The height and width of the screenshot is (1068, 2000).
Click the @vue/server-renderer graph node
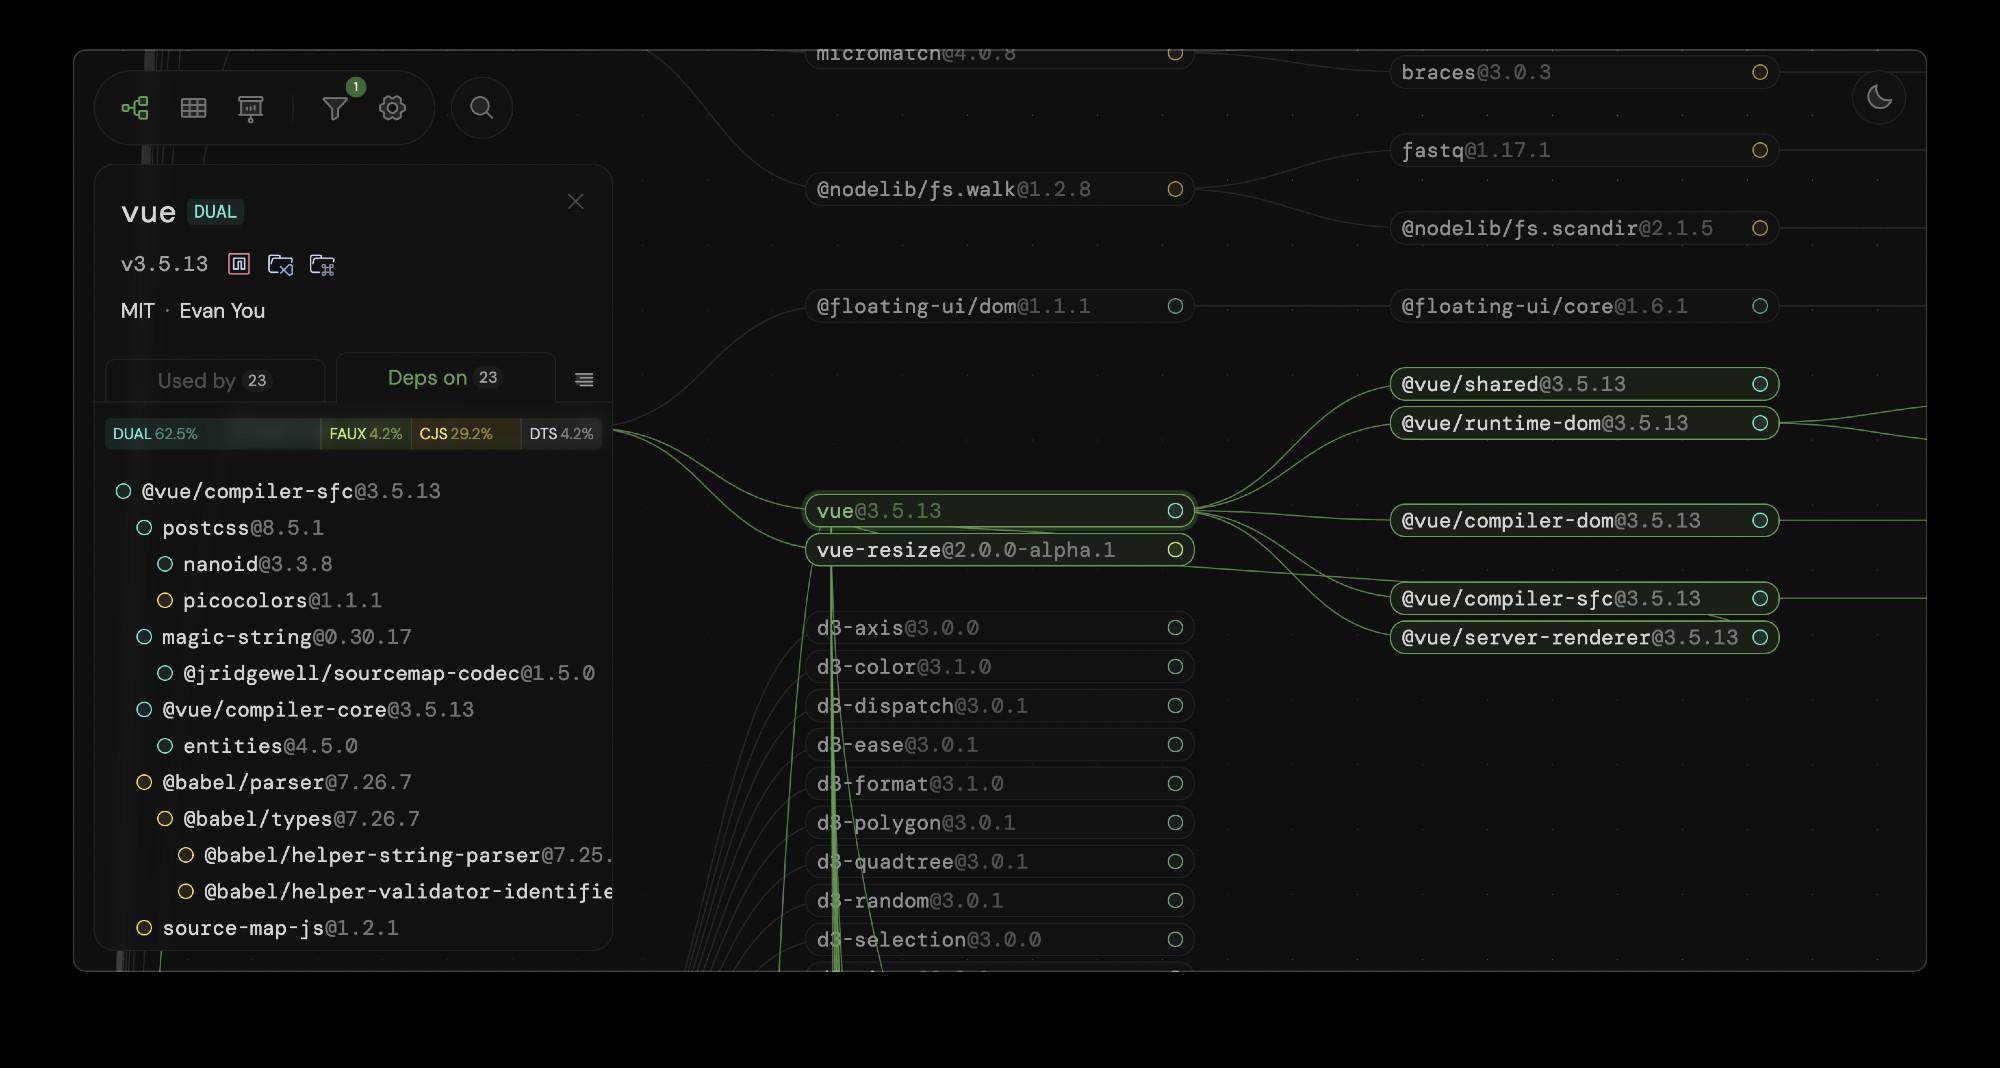[x=1584, y=637]
